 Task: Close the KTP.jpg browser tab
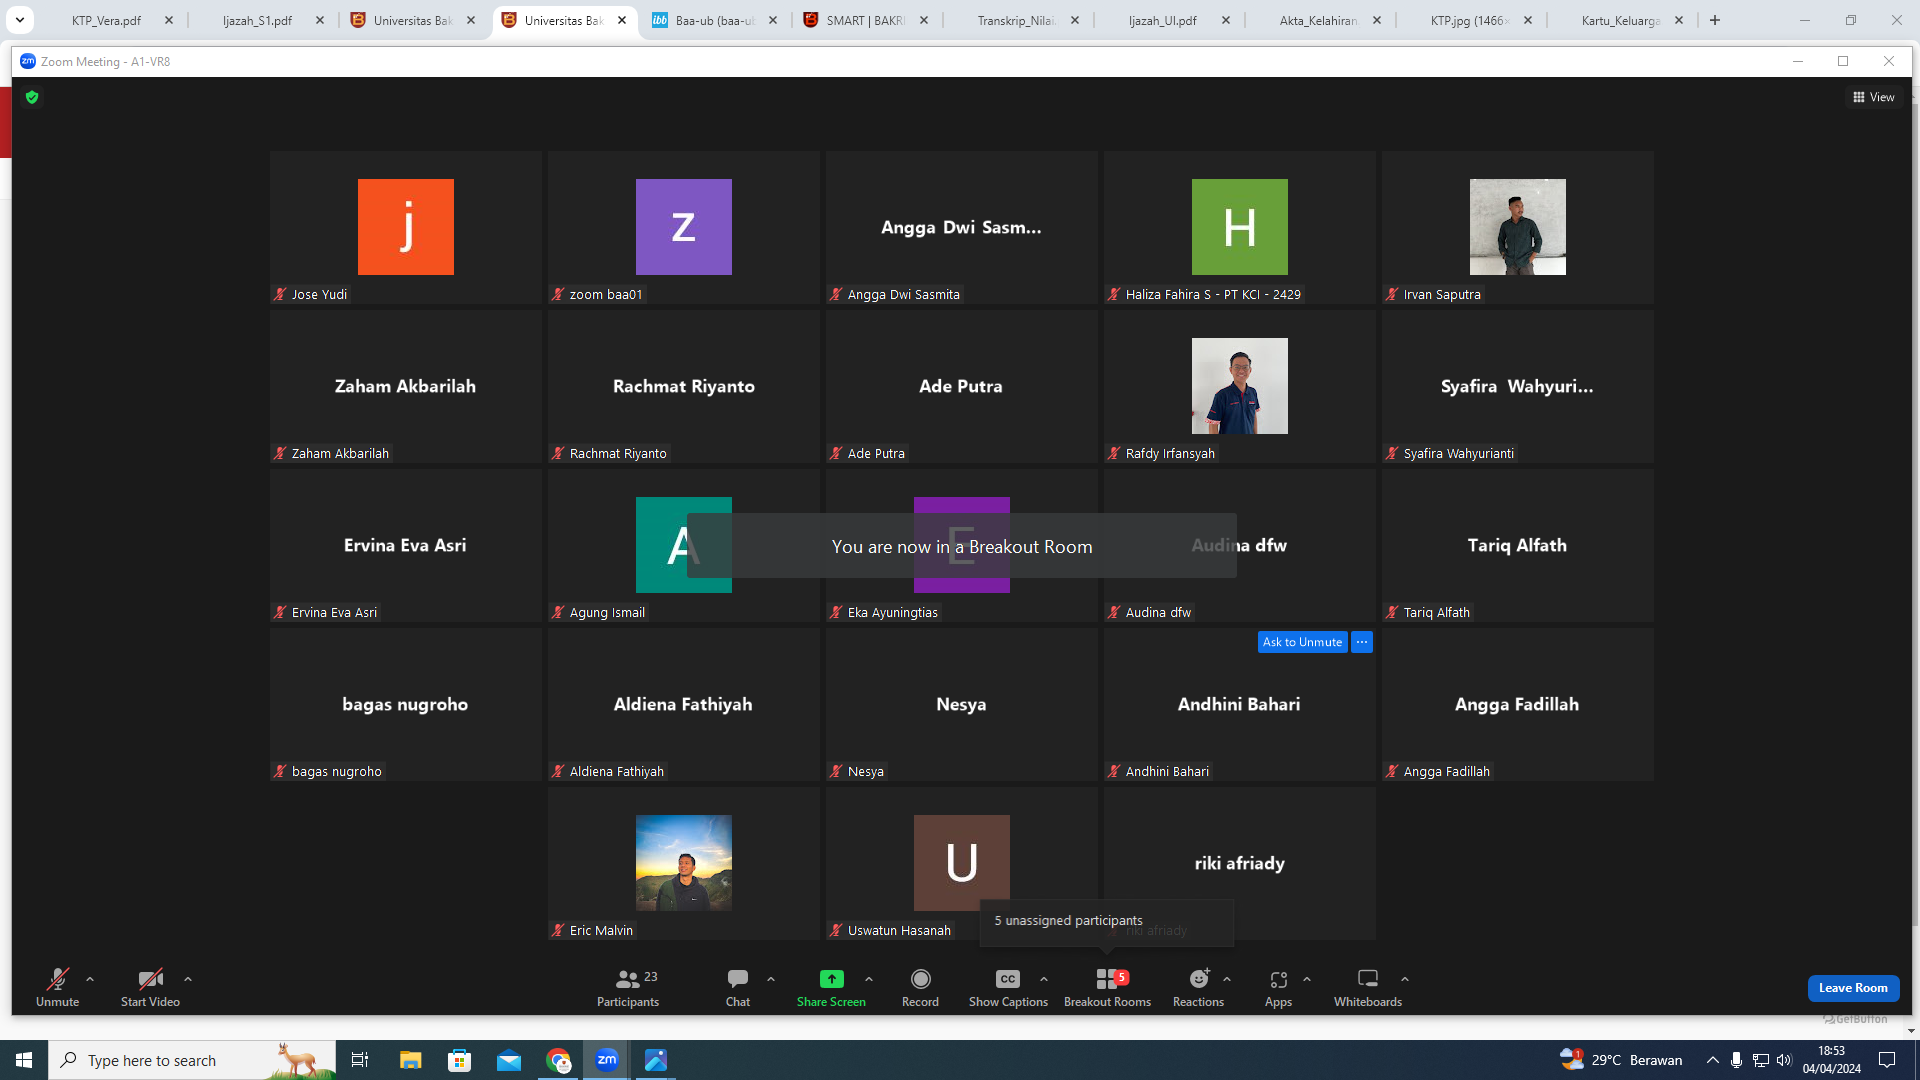(1528, 20)
